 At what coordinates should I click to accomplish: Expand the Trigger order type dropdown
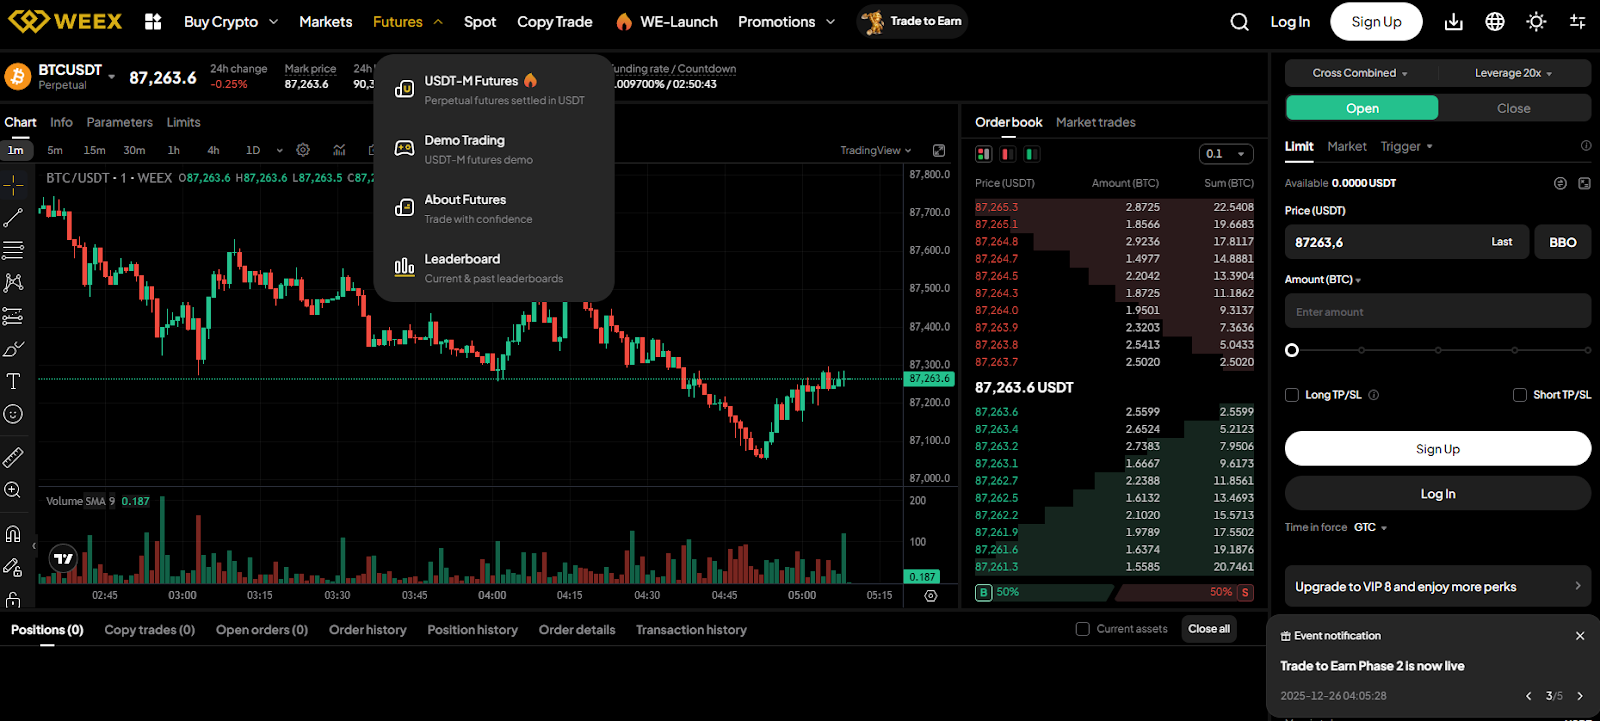(x=1406, y=146)
